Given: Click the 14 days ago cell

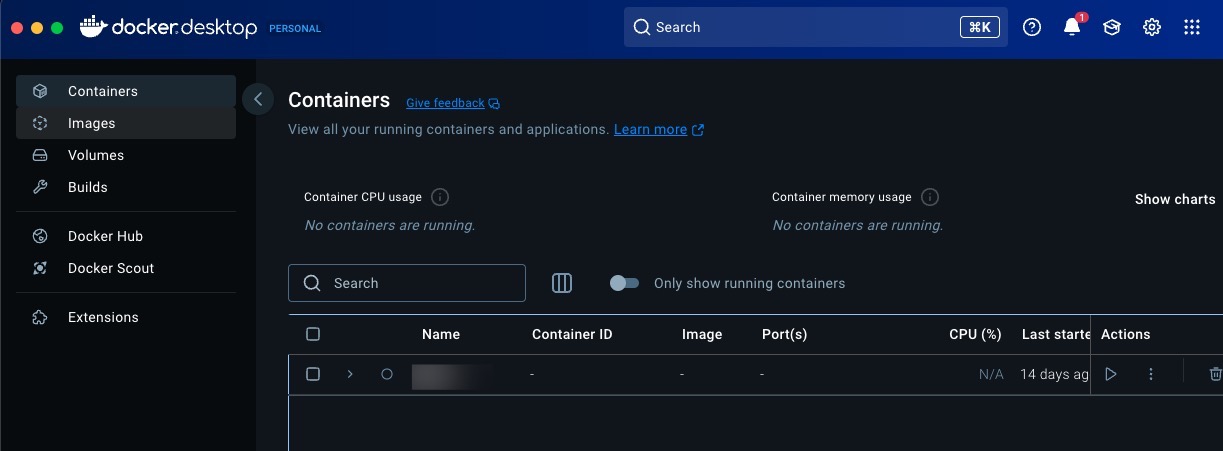Looking at the screenshot, I should point(1055,374).
